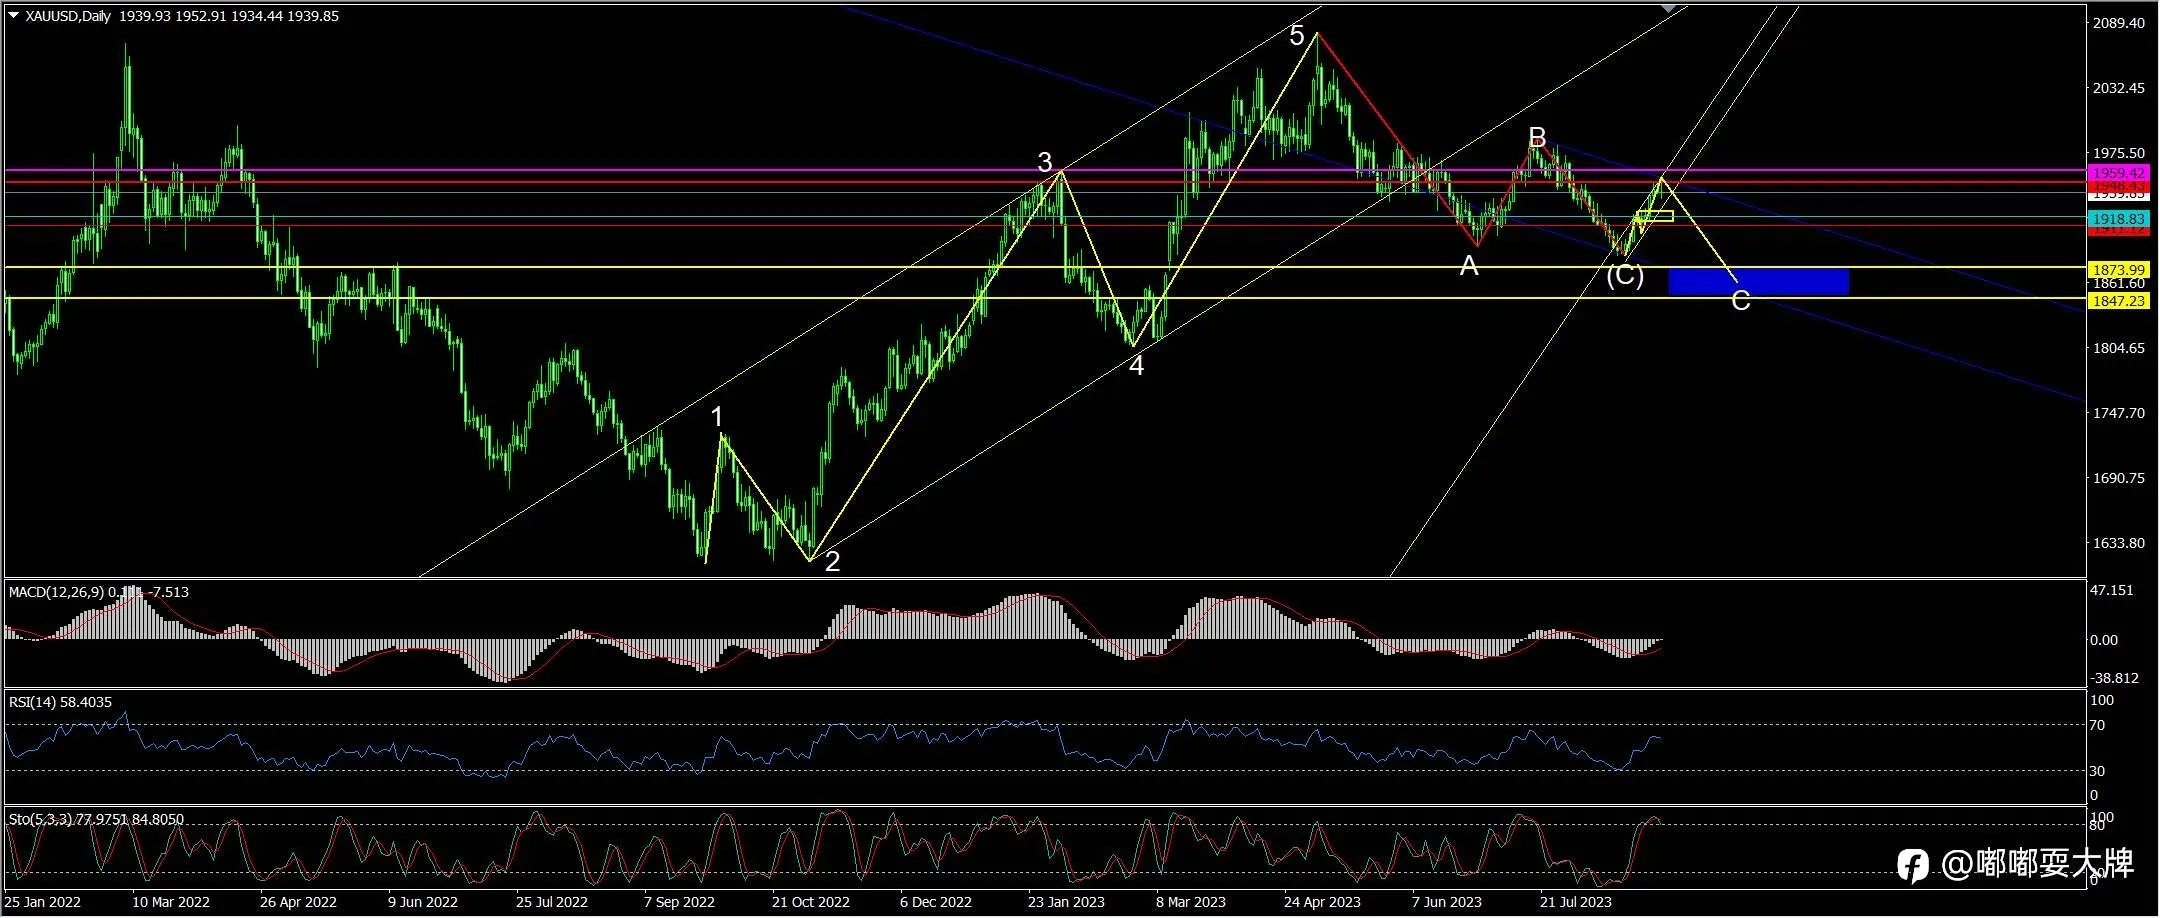The image size is (2160, 918).
Task: Click the 21 Jul 2023 date label
Action: click(1575, 902)
